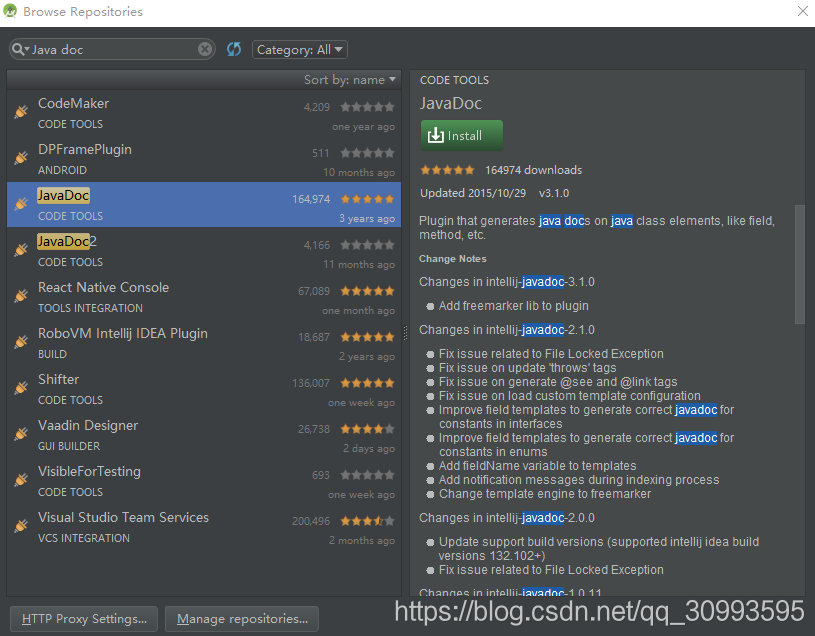The height and width of the screenshot is (636, 815).
Task: Click Changes in intellij-javadoc-2.1.0 line
Action: (x=507, y=330)
